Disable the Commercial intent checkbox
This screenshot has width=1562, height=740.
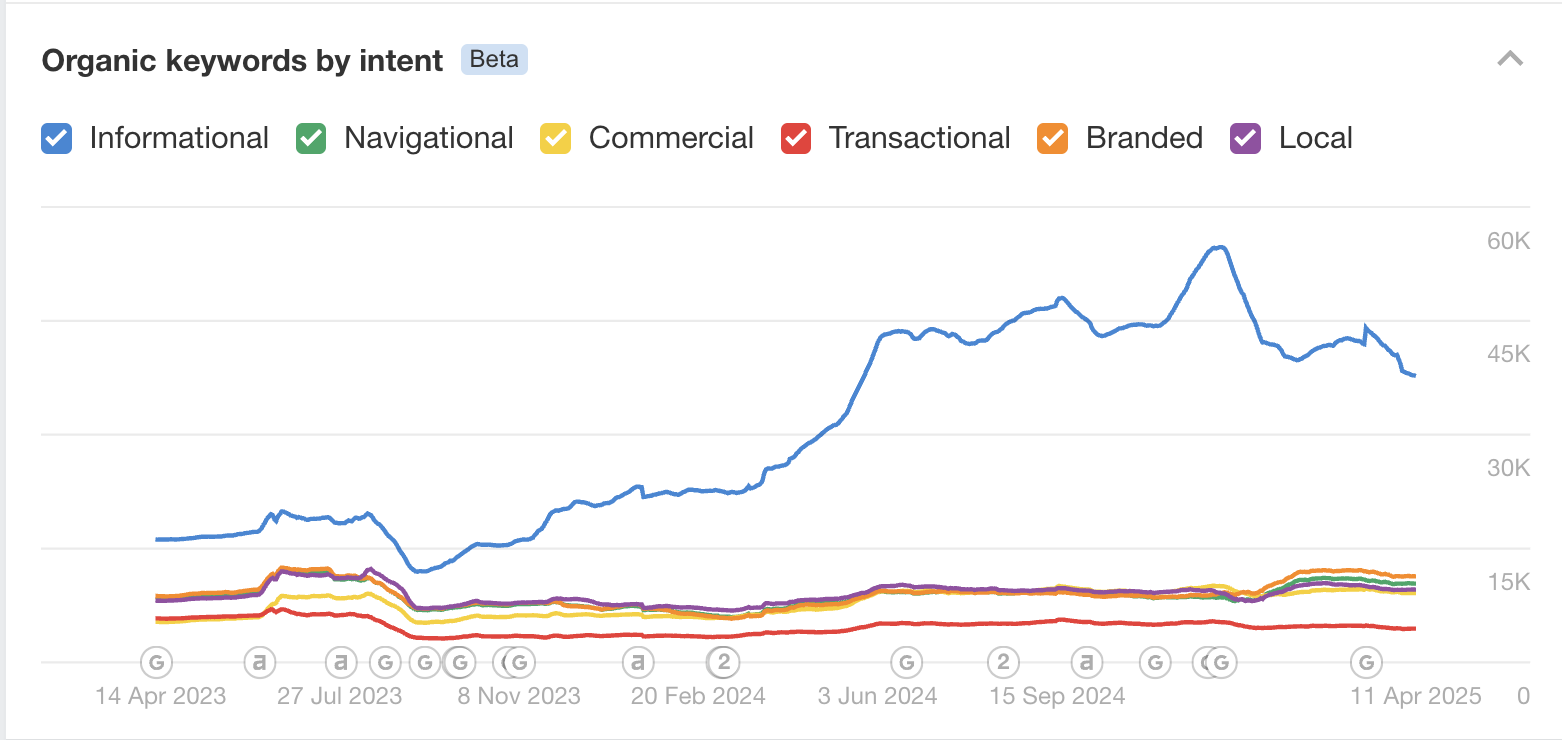(555, 138)
